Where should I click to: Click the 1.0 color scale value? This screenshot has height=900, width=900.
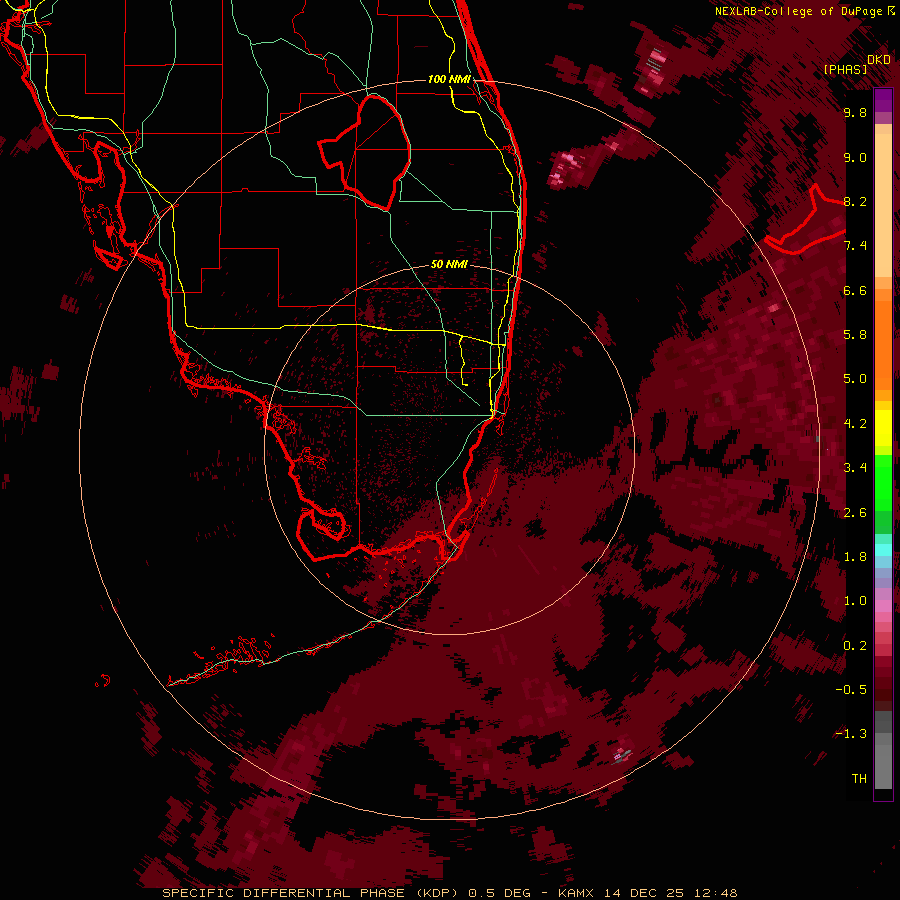pyautogui.click(x=855, y=601)
